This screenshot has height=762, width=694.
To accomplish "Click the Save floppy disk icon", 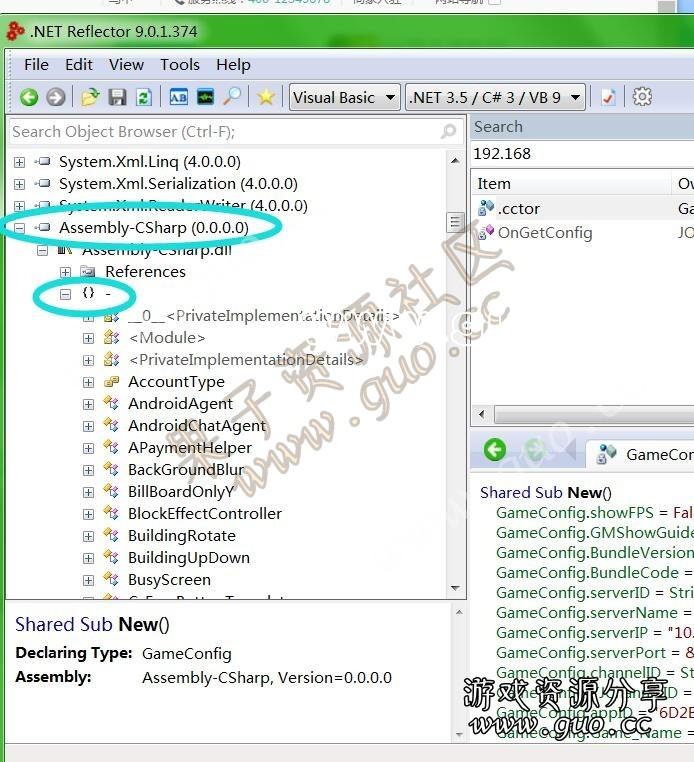I will [117, 97].
